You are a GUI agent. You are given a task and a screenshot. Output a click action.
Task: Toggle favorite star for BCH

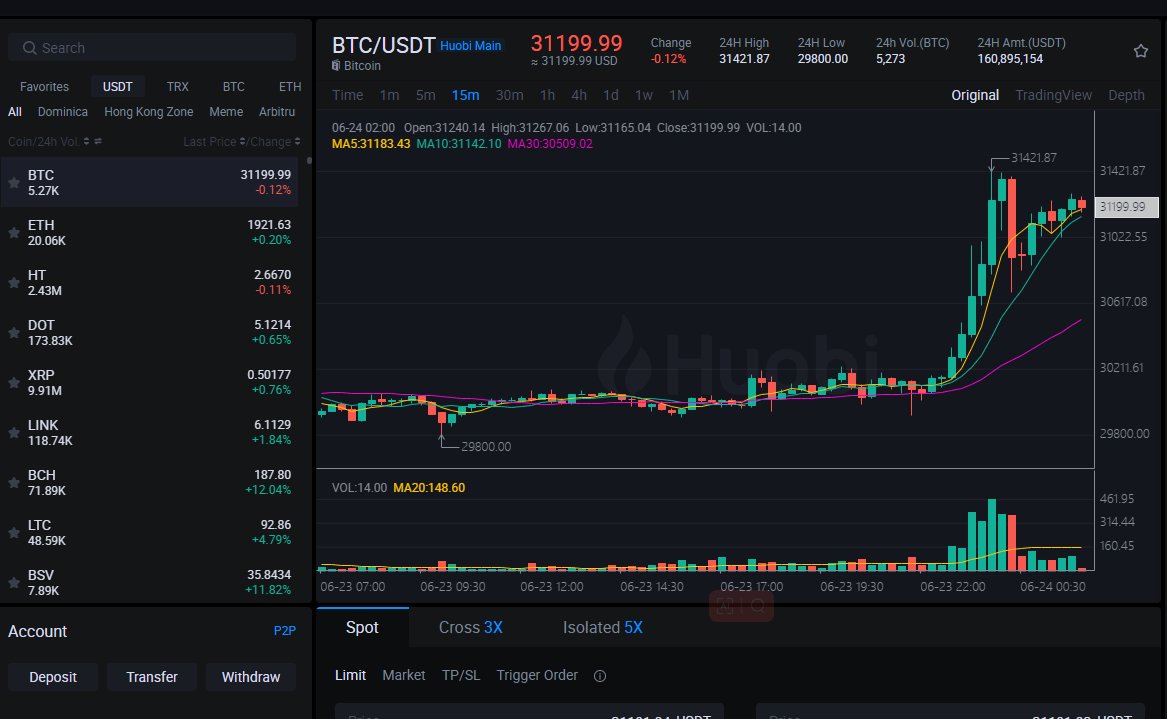point(13,482)
